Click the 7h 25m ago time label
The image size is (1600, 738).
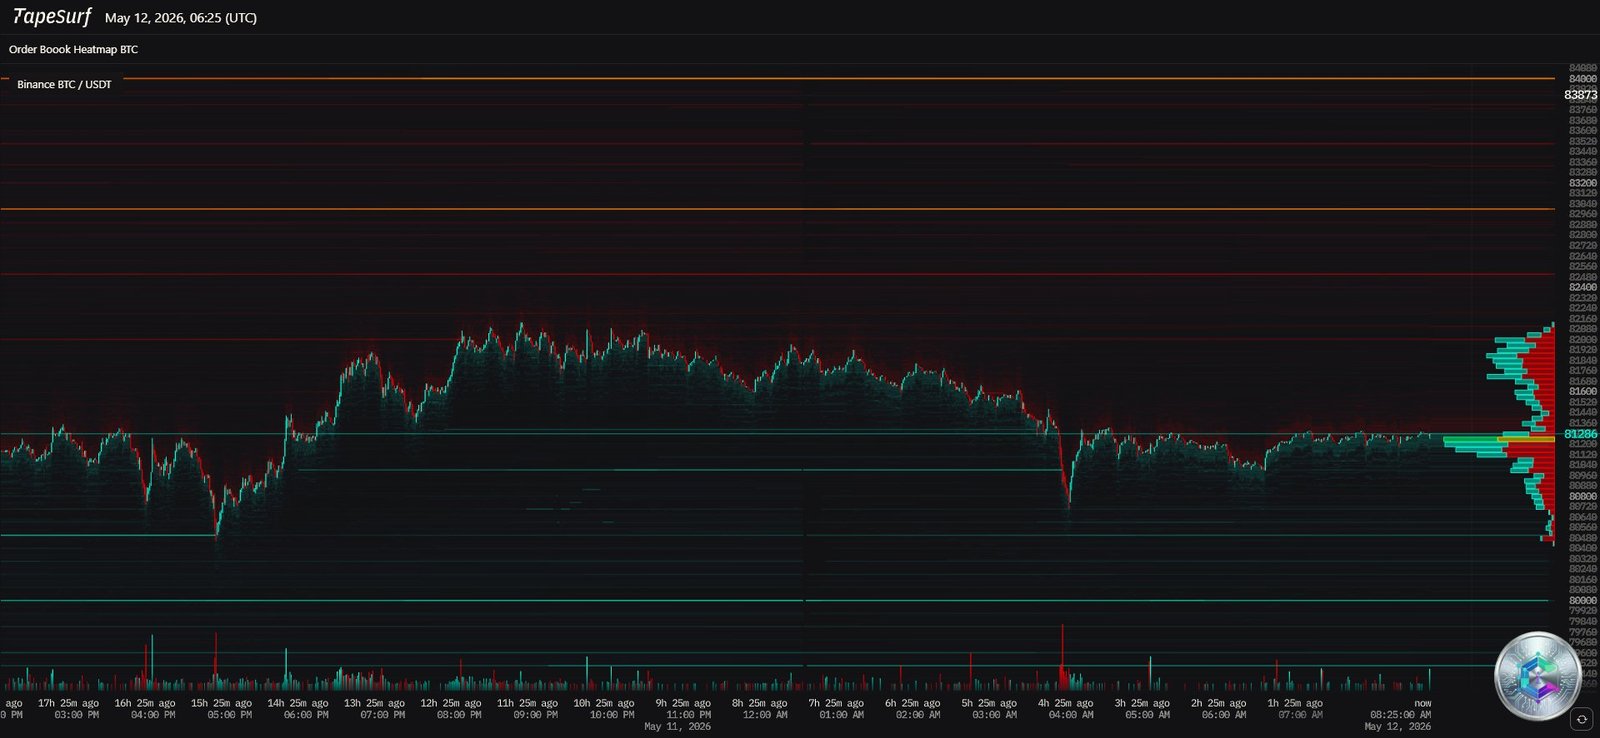[x=836, y=703]
